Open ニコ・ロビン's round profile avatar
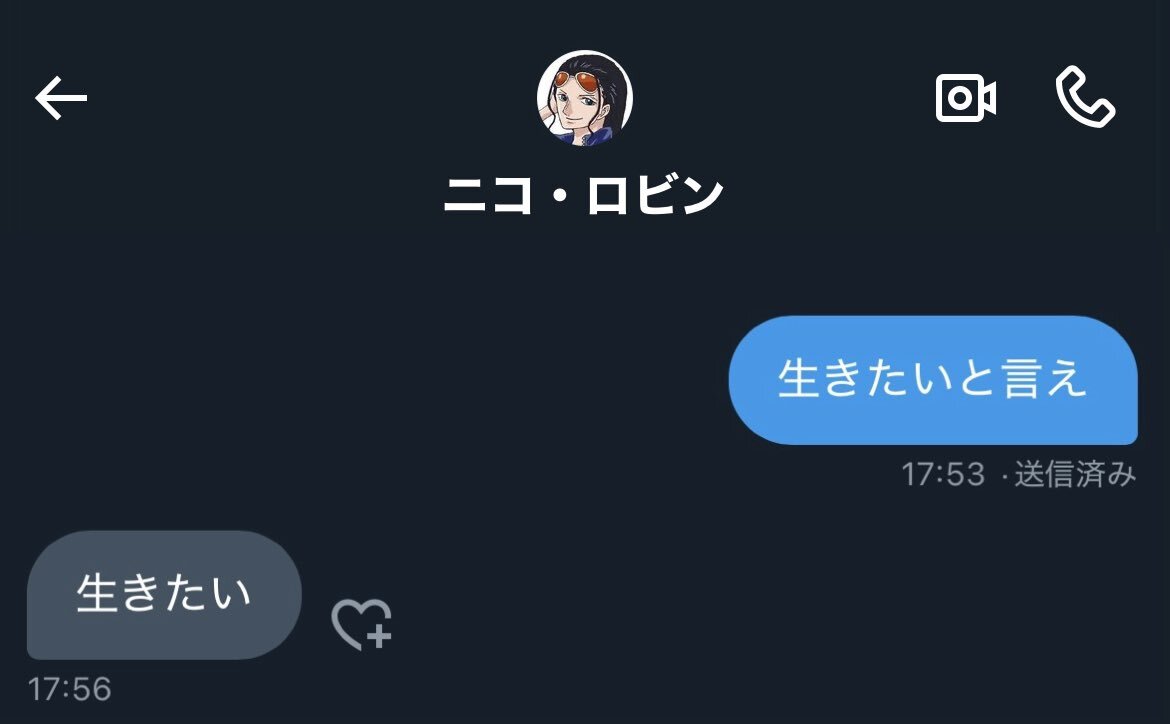This screenshot has height=724, width=1170. tap(584, 98)
